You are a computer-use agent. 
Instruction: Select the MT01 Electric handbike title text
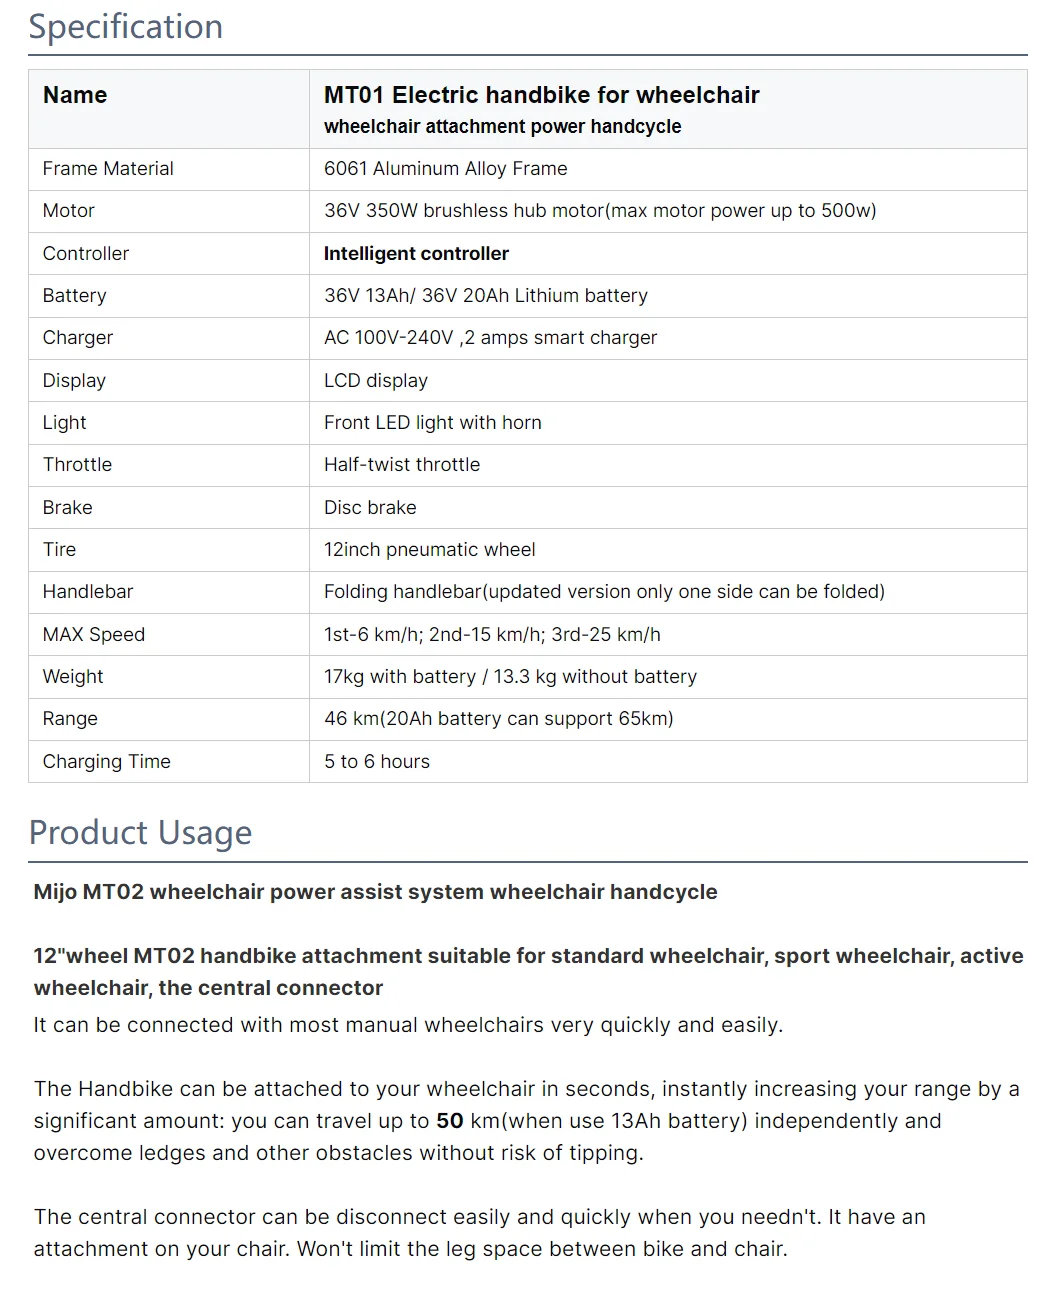tap(541, 95)
